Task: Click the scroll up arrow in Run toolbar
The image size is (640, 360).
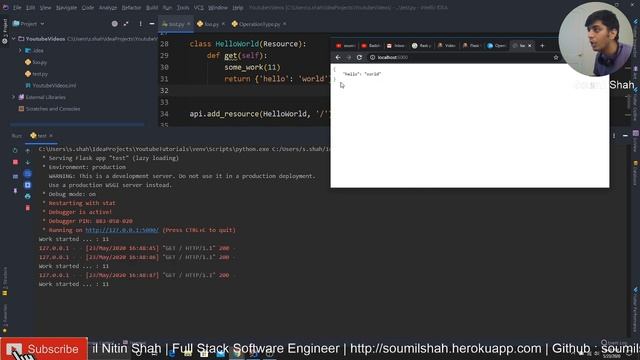Action: point(28,151)
